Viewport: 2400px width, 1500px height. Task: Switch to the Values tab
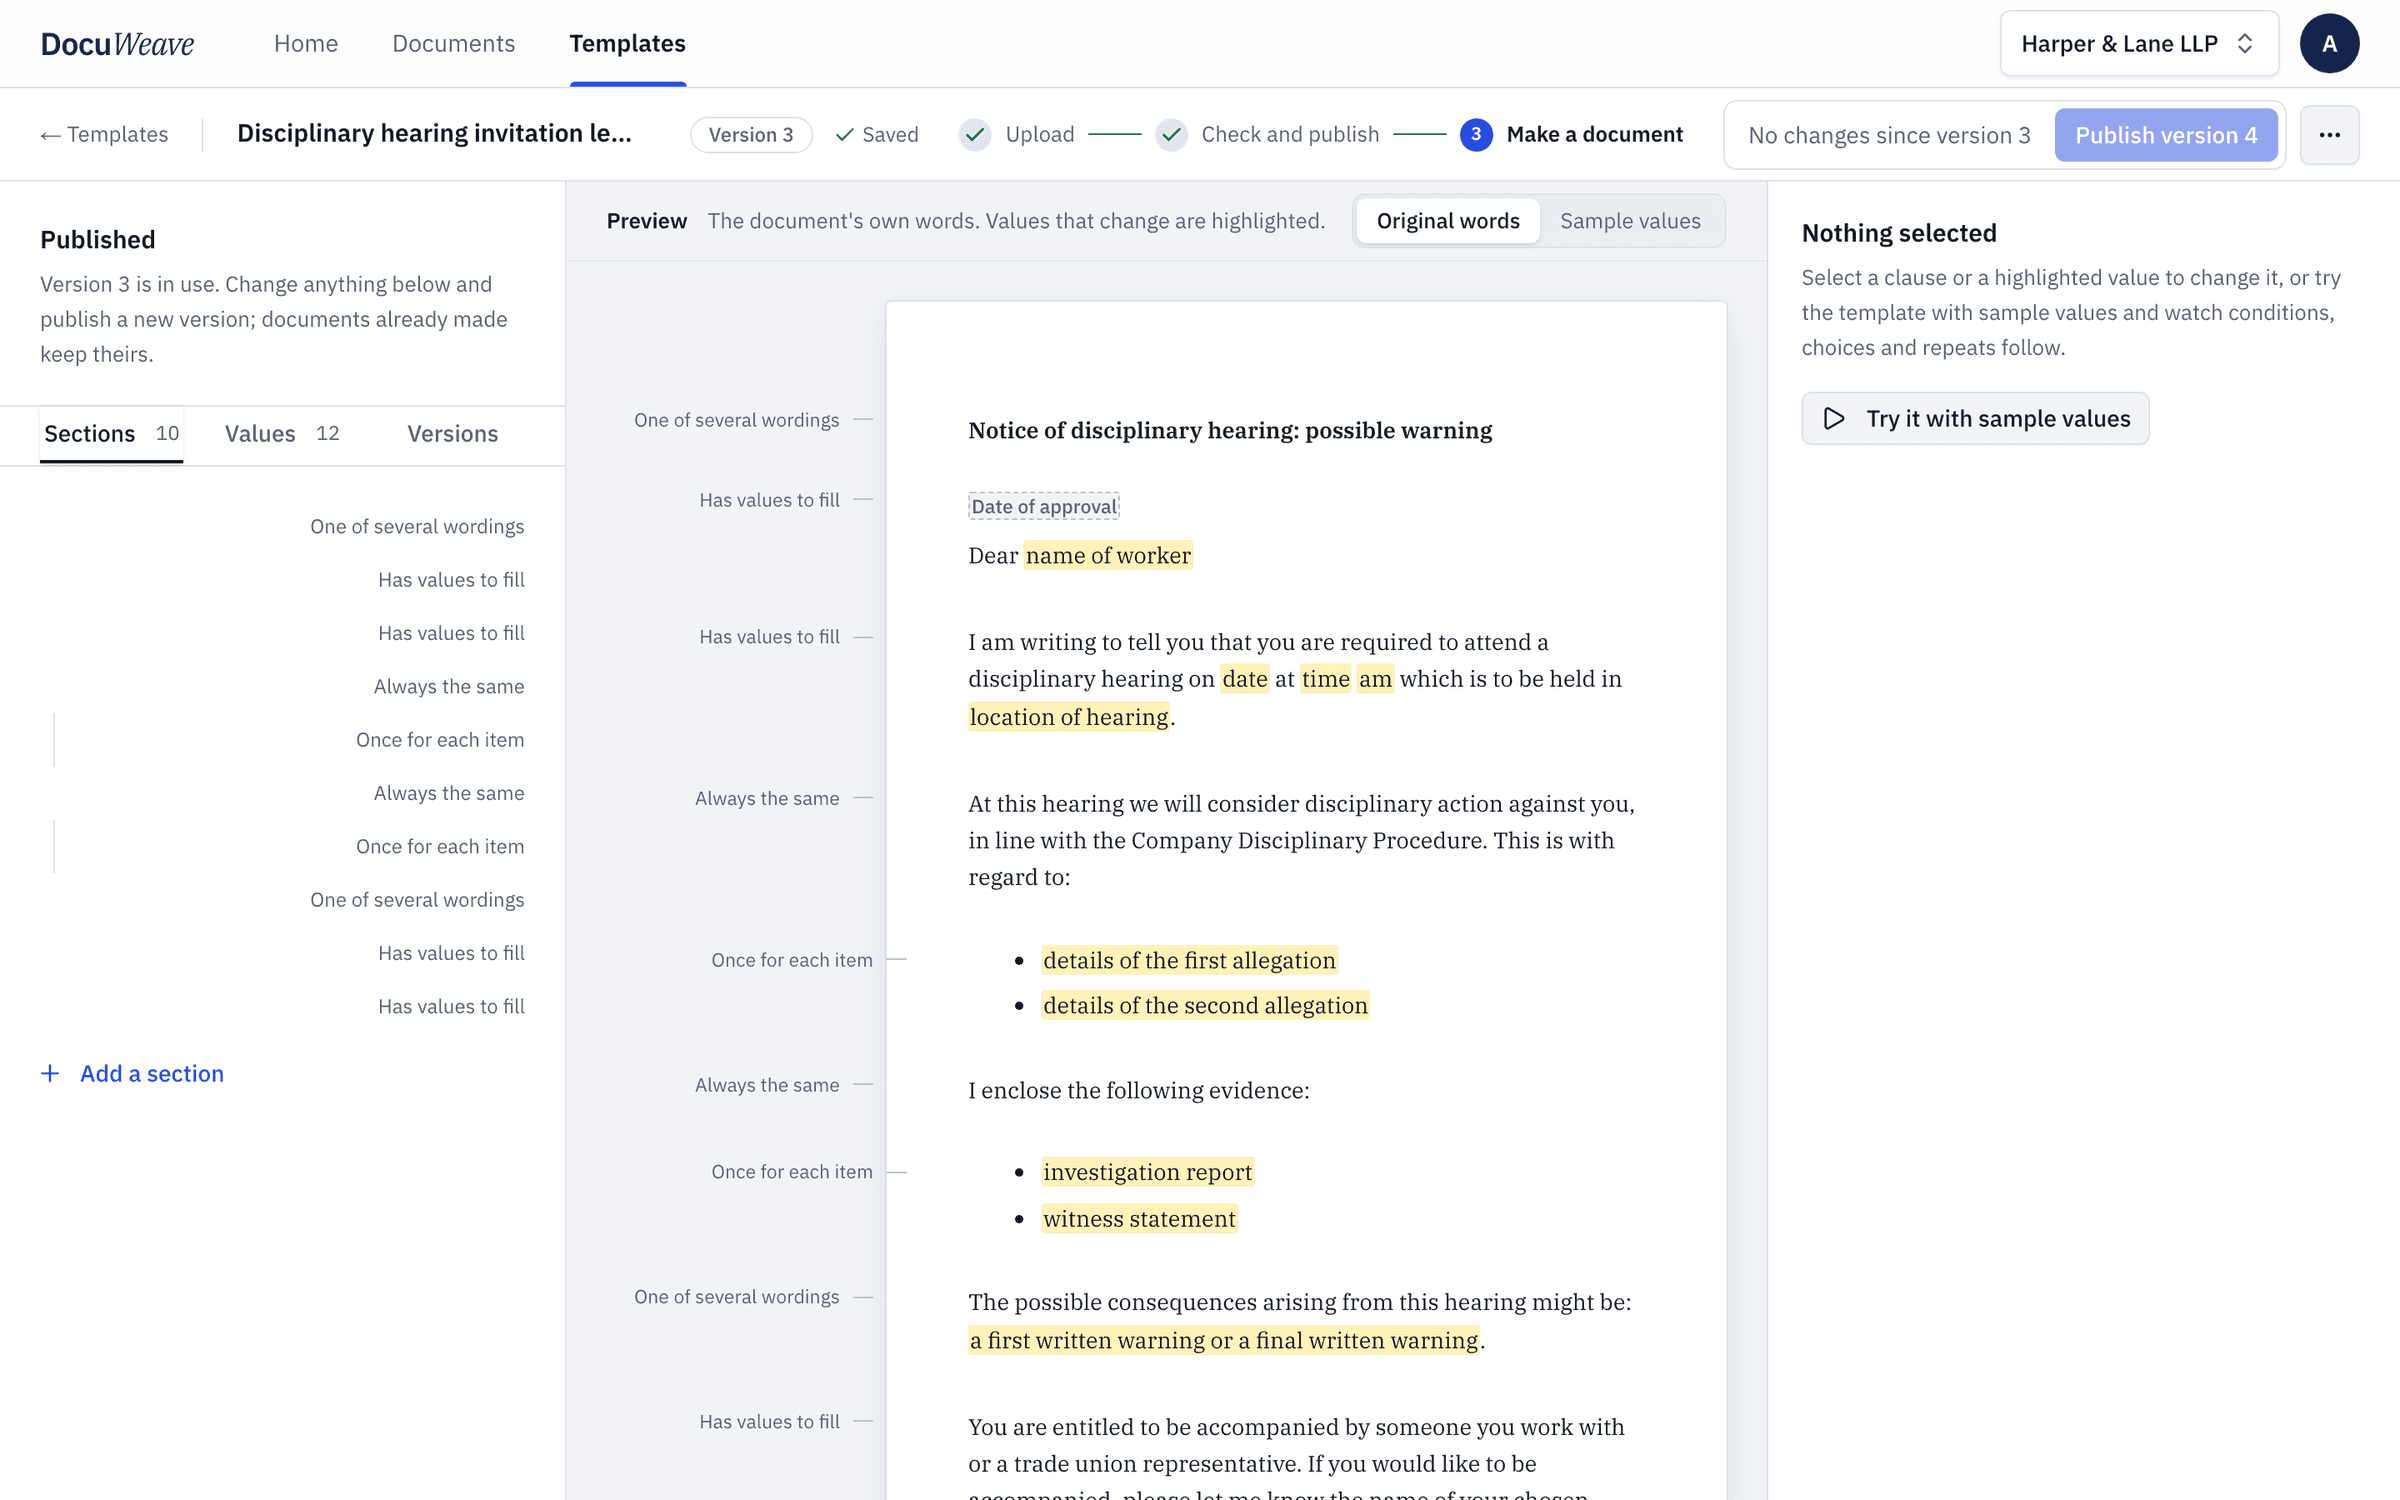tap(282, 434)
